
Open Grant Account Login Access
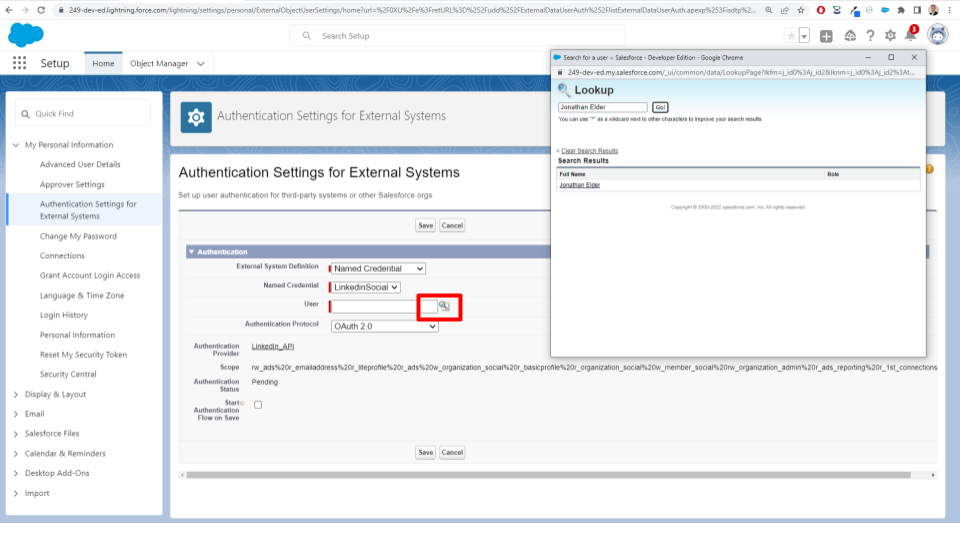90,276
